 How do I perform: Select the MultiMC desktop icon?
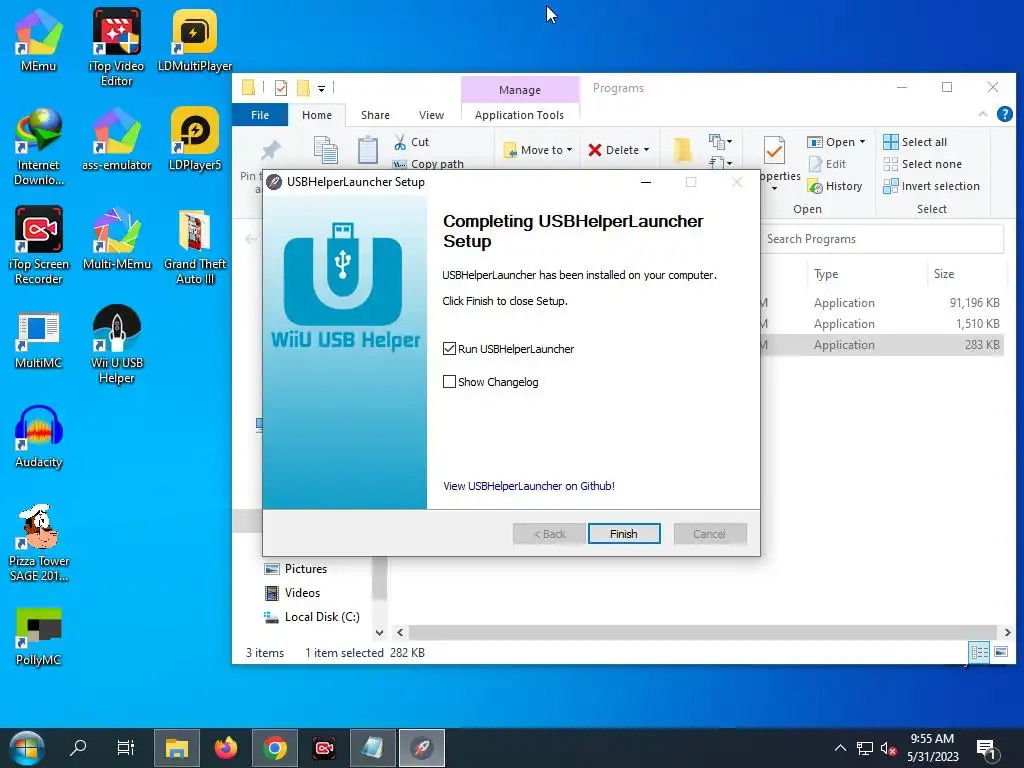(39, 340)
